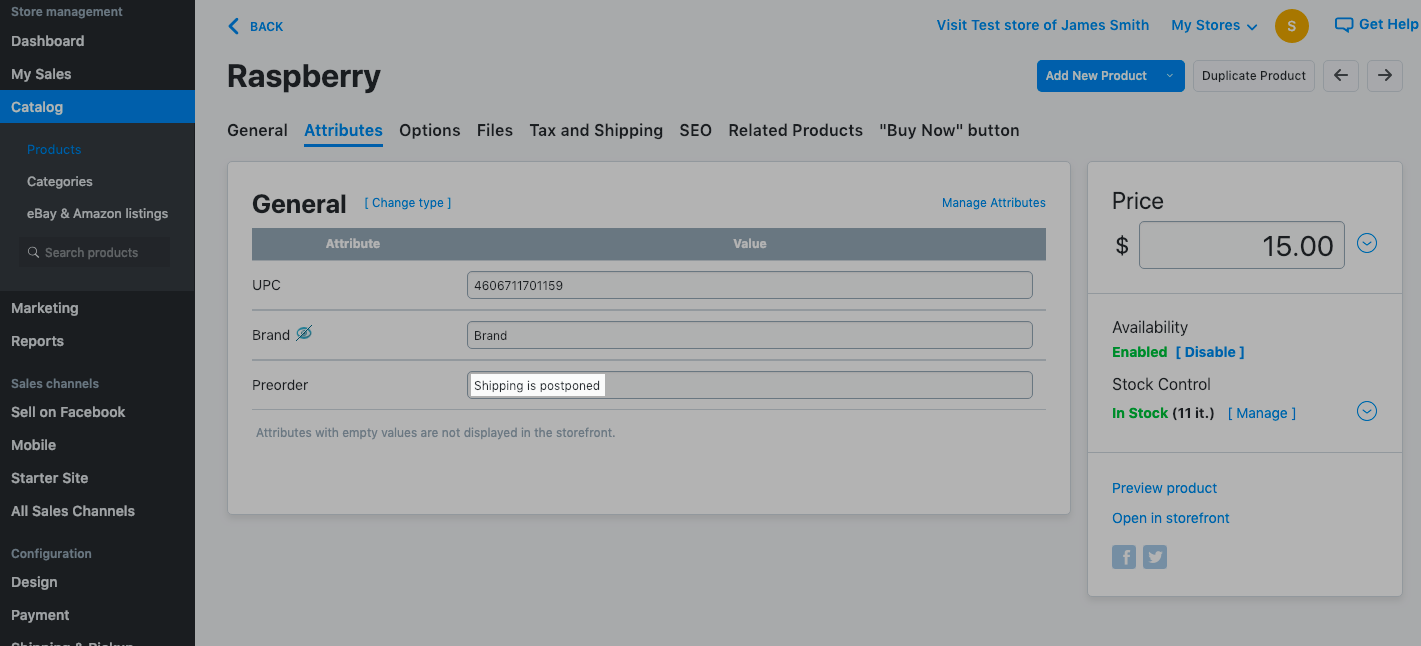Click the search products magnifier icon

[x=34, y=253]
